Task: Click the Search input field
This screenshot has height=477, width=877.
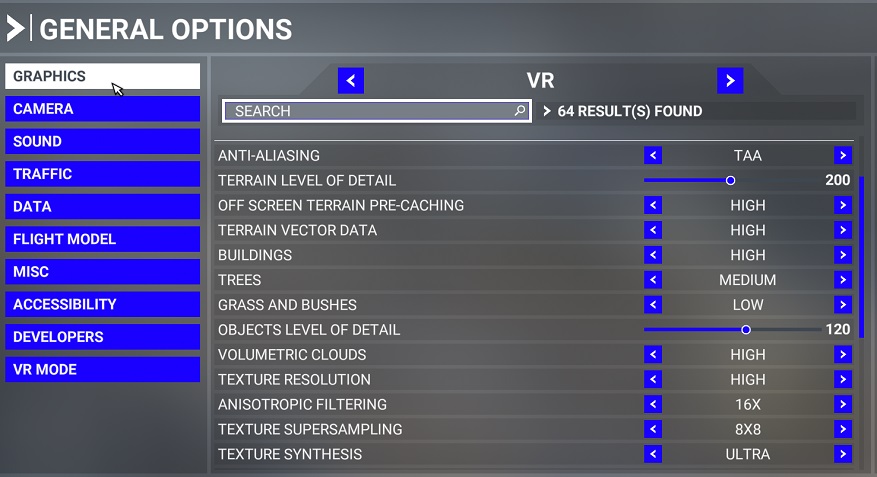Action: (x=370, y=111)
